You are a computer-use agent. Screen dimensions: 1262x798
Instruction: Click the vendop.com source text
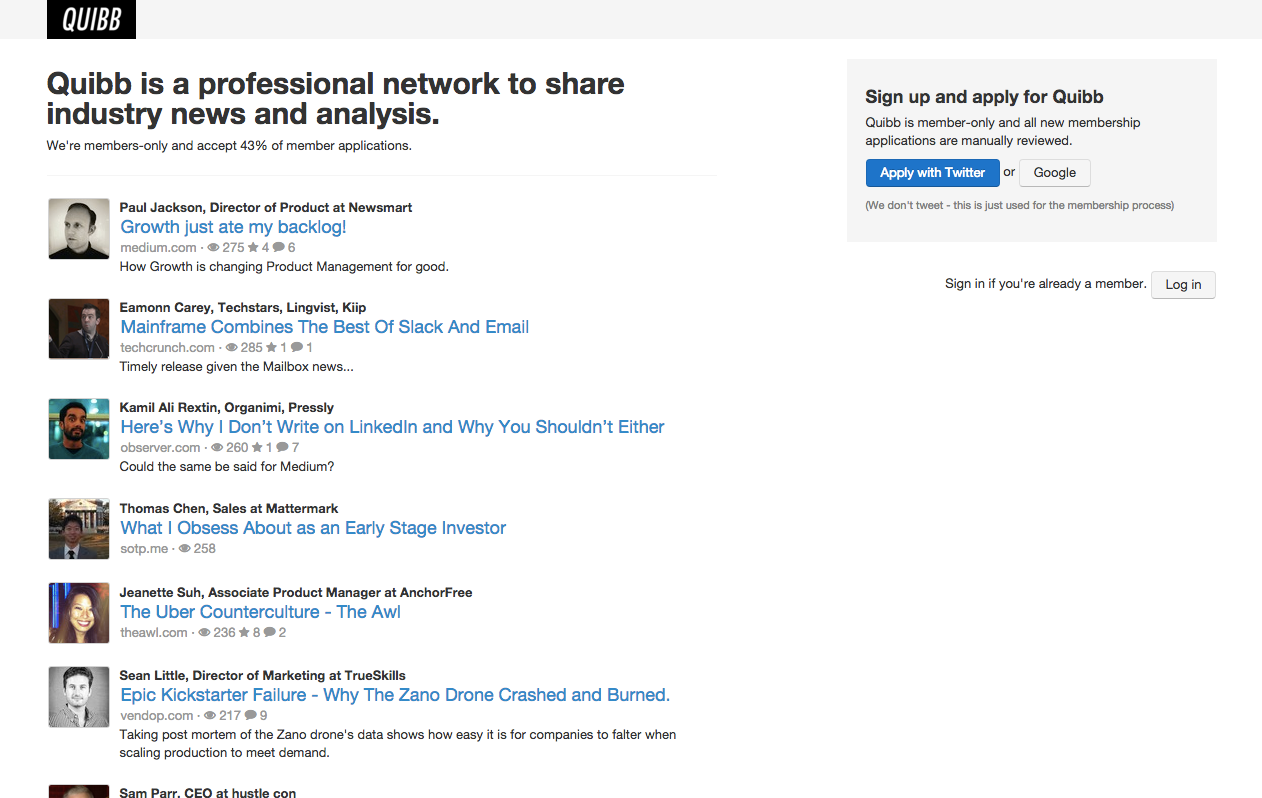click(157, 715)
